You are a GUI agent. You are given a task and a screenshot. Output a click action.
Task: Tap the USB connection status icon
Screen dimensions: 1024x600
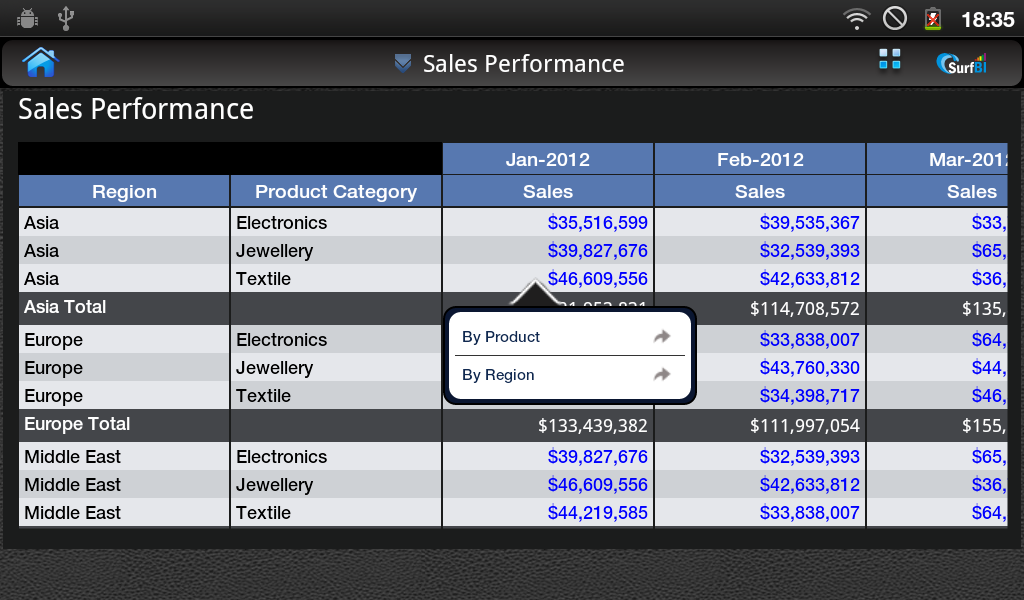(x=65, y=18)
